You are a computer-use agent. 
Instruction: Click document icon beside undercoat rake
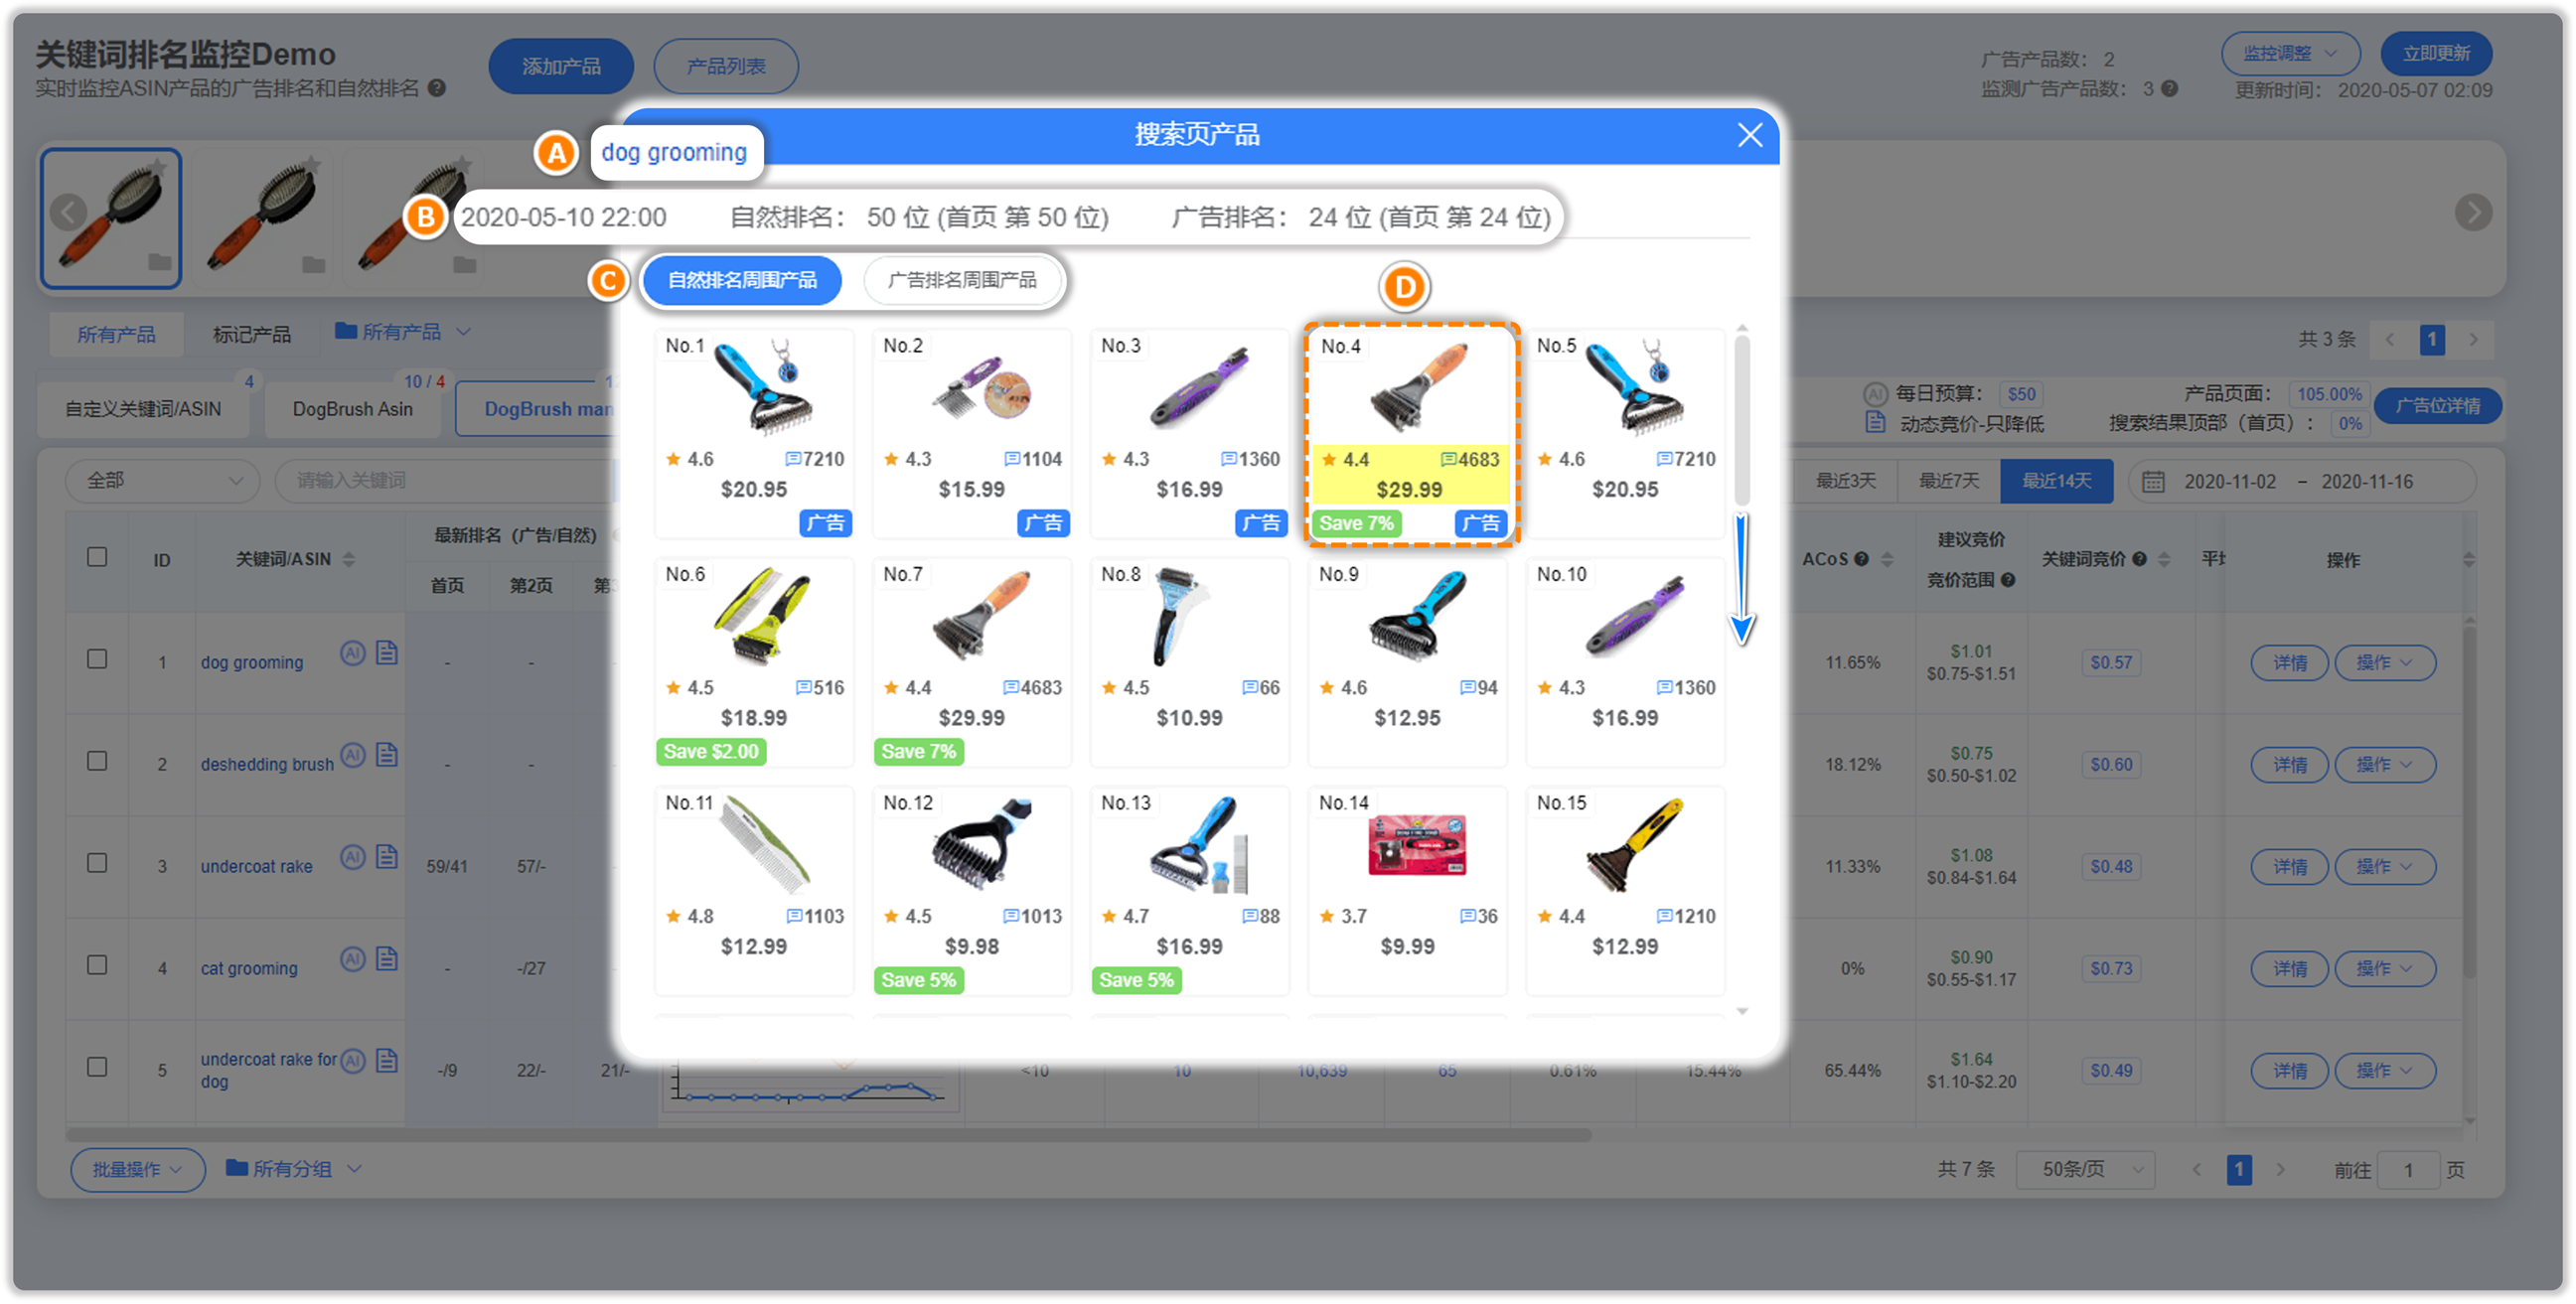coord(387,857)
